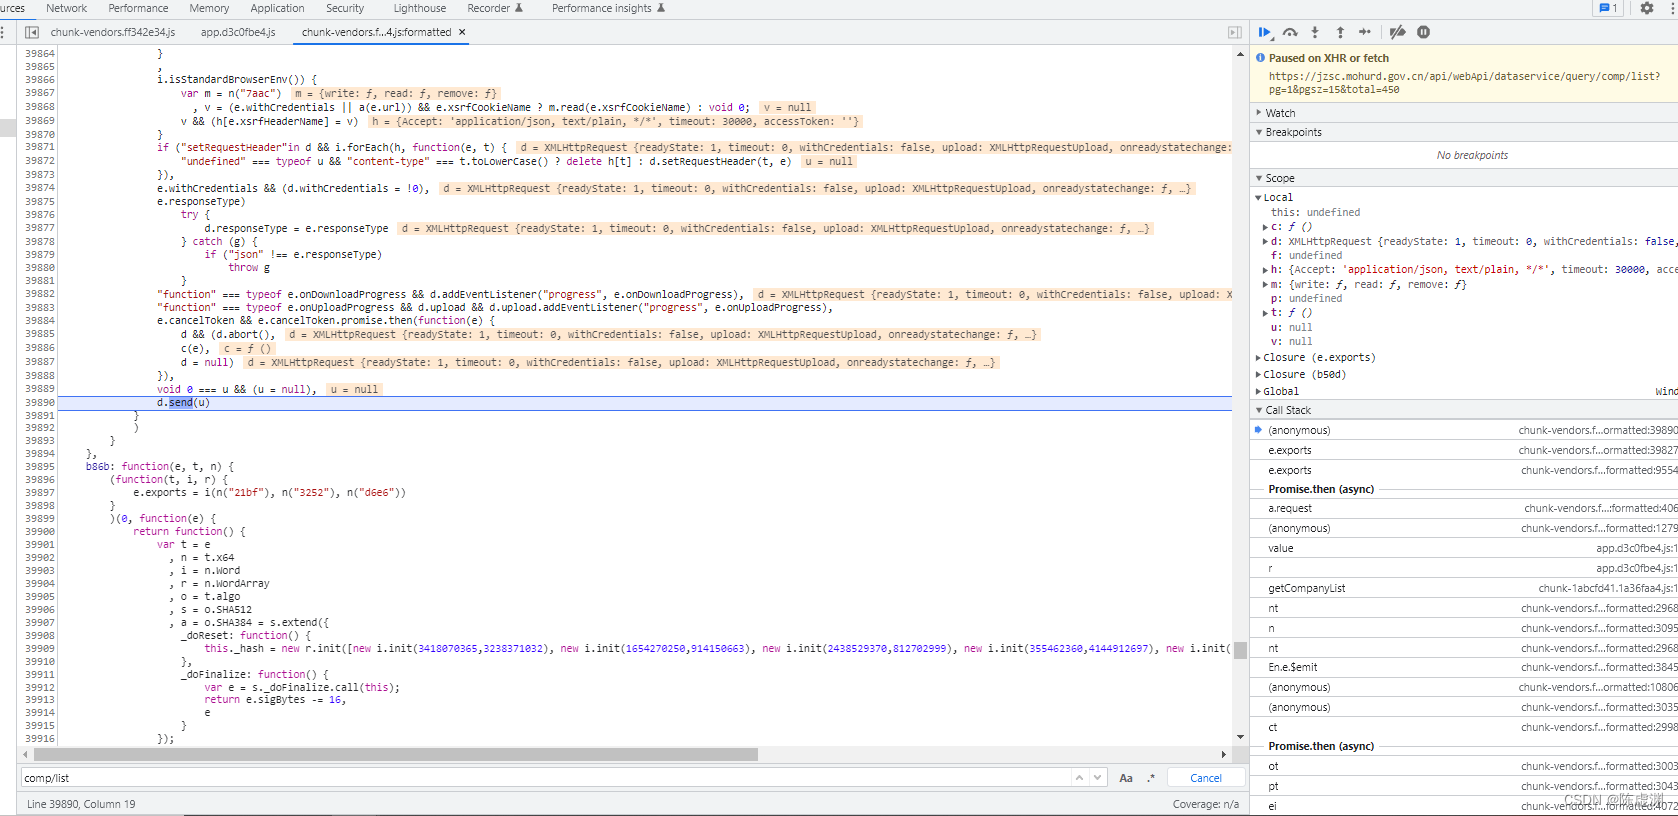This screenshot has height=816, width=1678.
Task: Open a.request frame source location link
Action: tap(1601, 509)
